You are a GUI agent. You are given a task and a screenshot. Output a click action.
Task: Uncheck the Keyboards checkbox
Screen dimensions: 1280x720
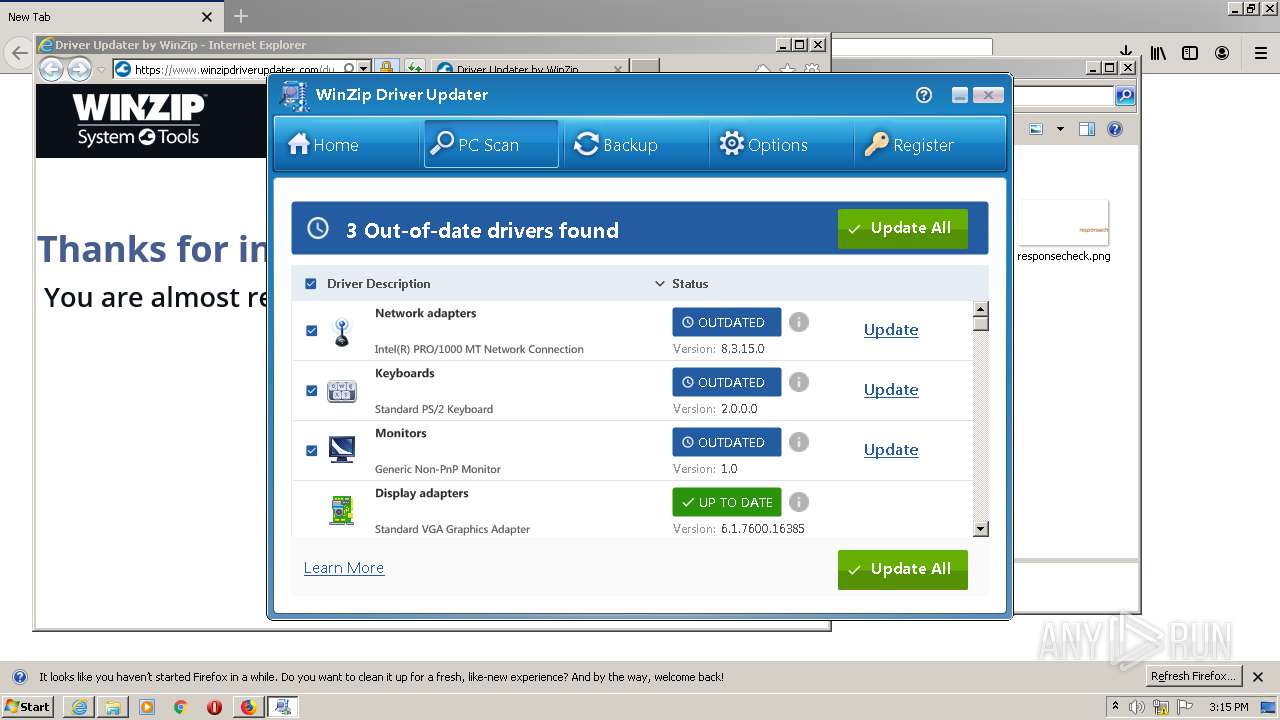point(312,391)
